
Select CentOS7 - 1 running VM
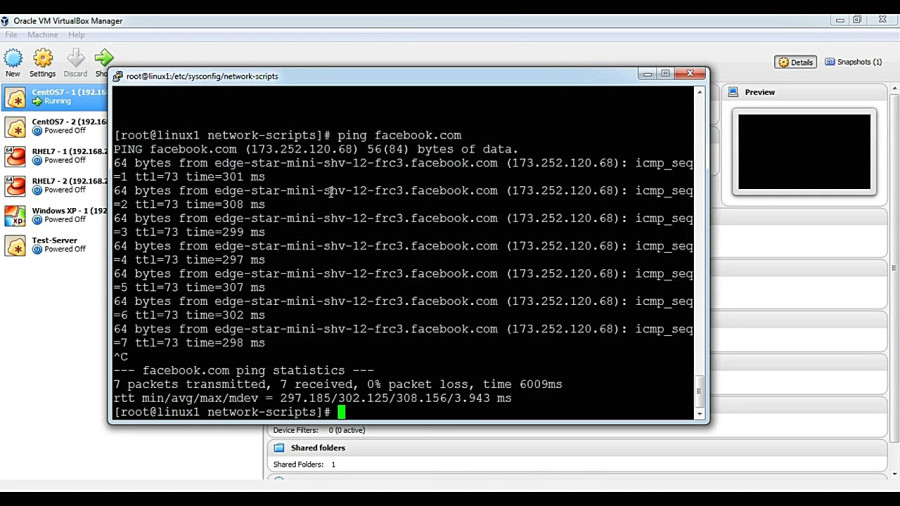click(55, 96)
